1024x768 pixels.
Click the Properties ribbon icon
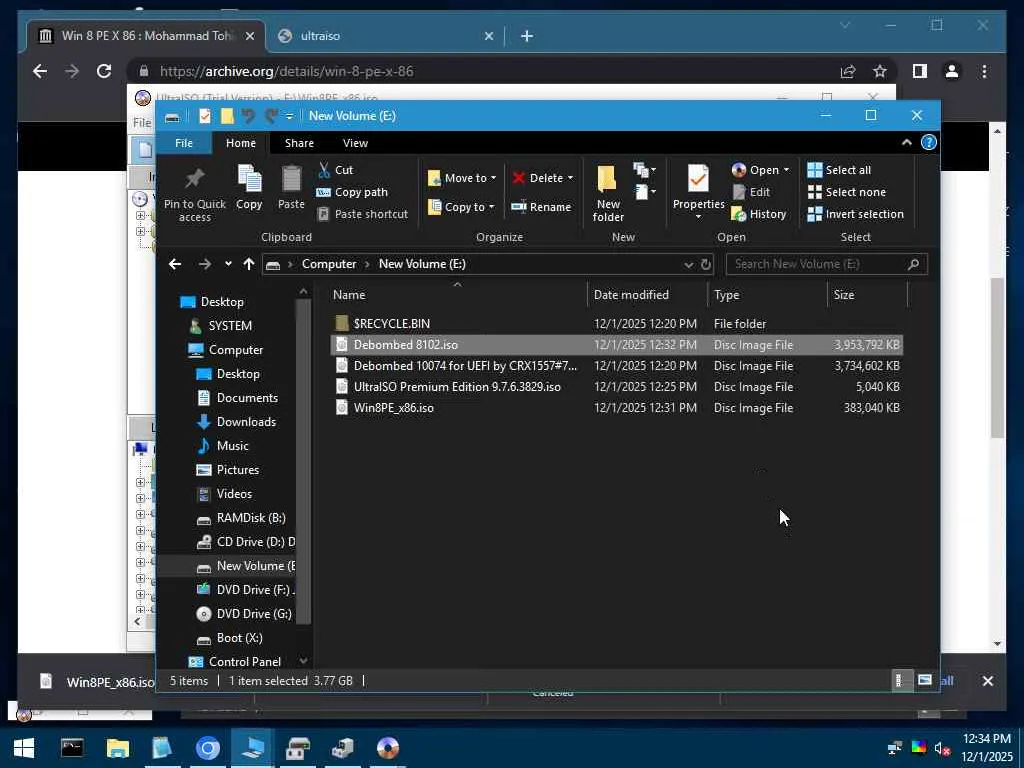tap(698, 178)
